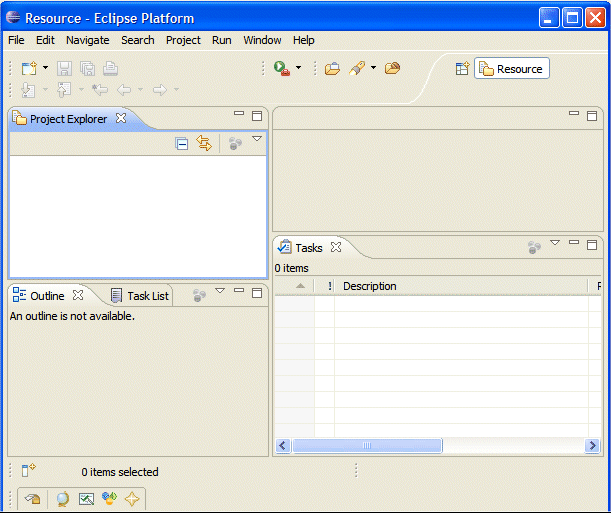The image size is (611, 513).
Task: Click the Forward navigation arrow
Action: pos(160,90)
